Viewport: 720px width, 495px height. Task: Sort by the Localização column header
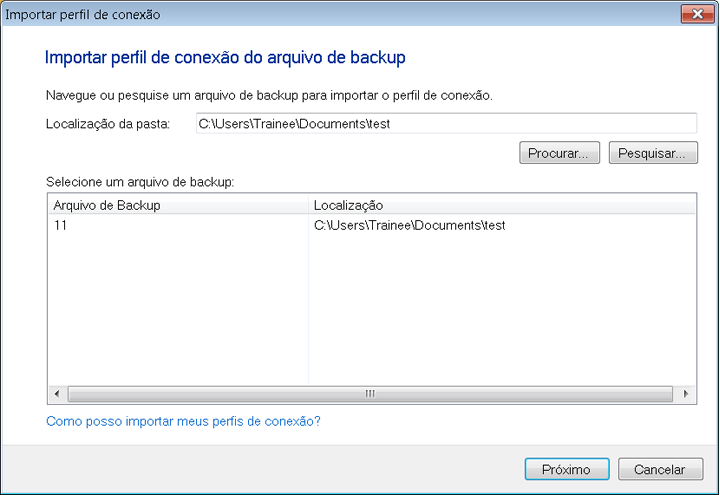pos(500,205)
